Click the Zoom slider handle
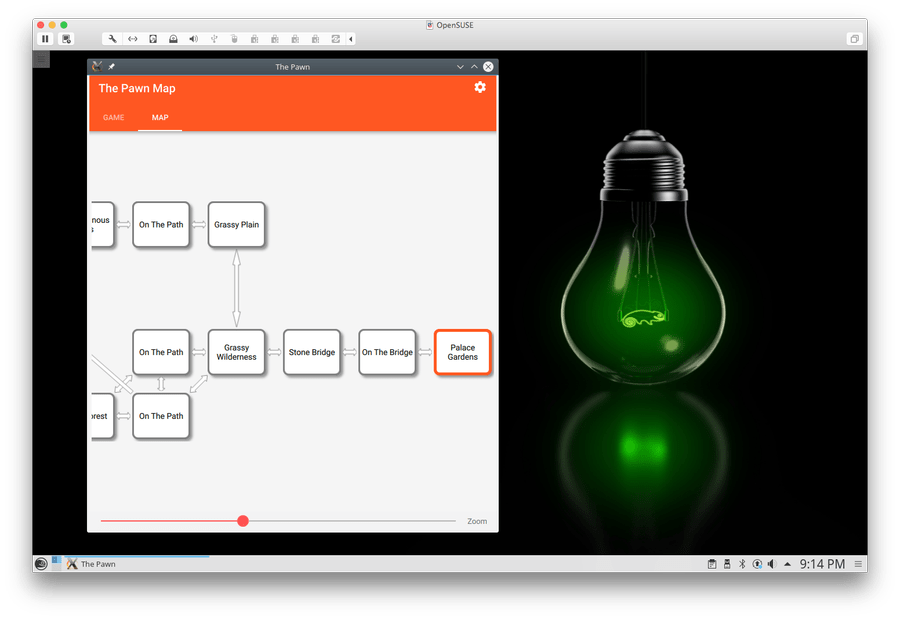 point(243,521)
